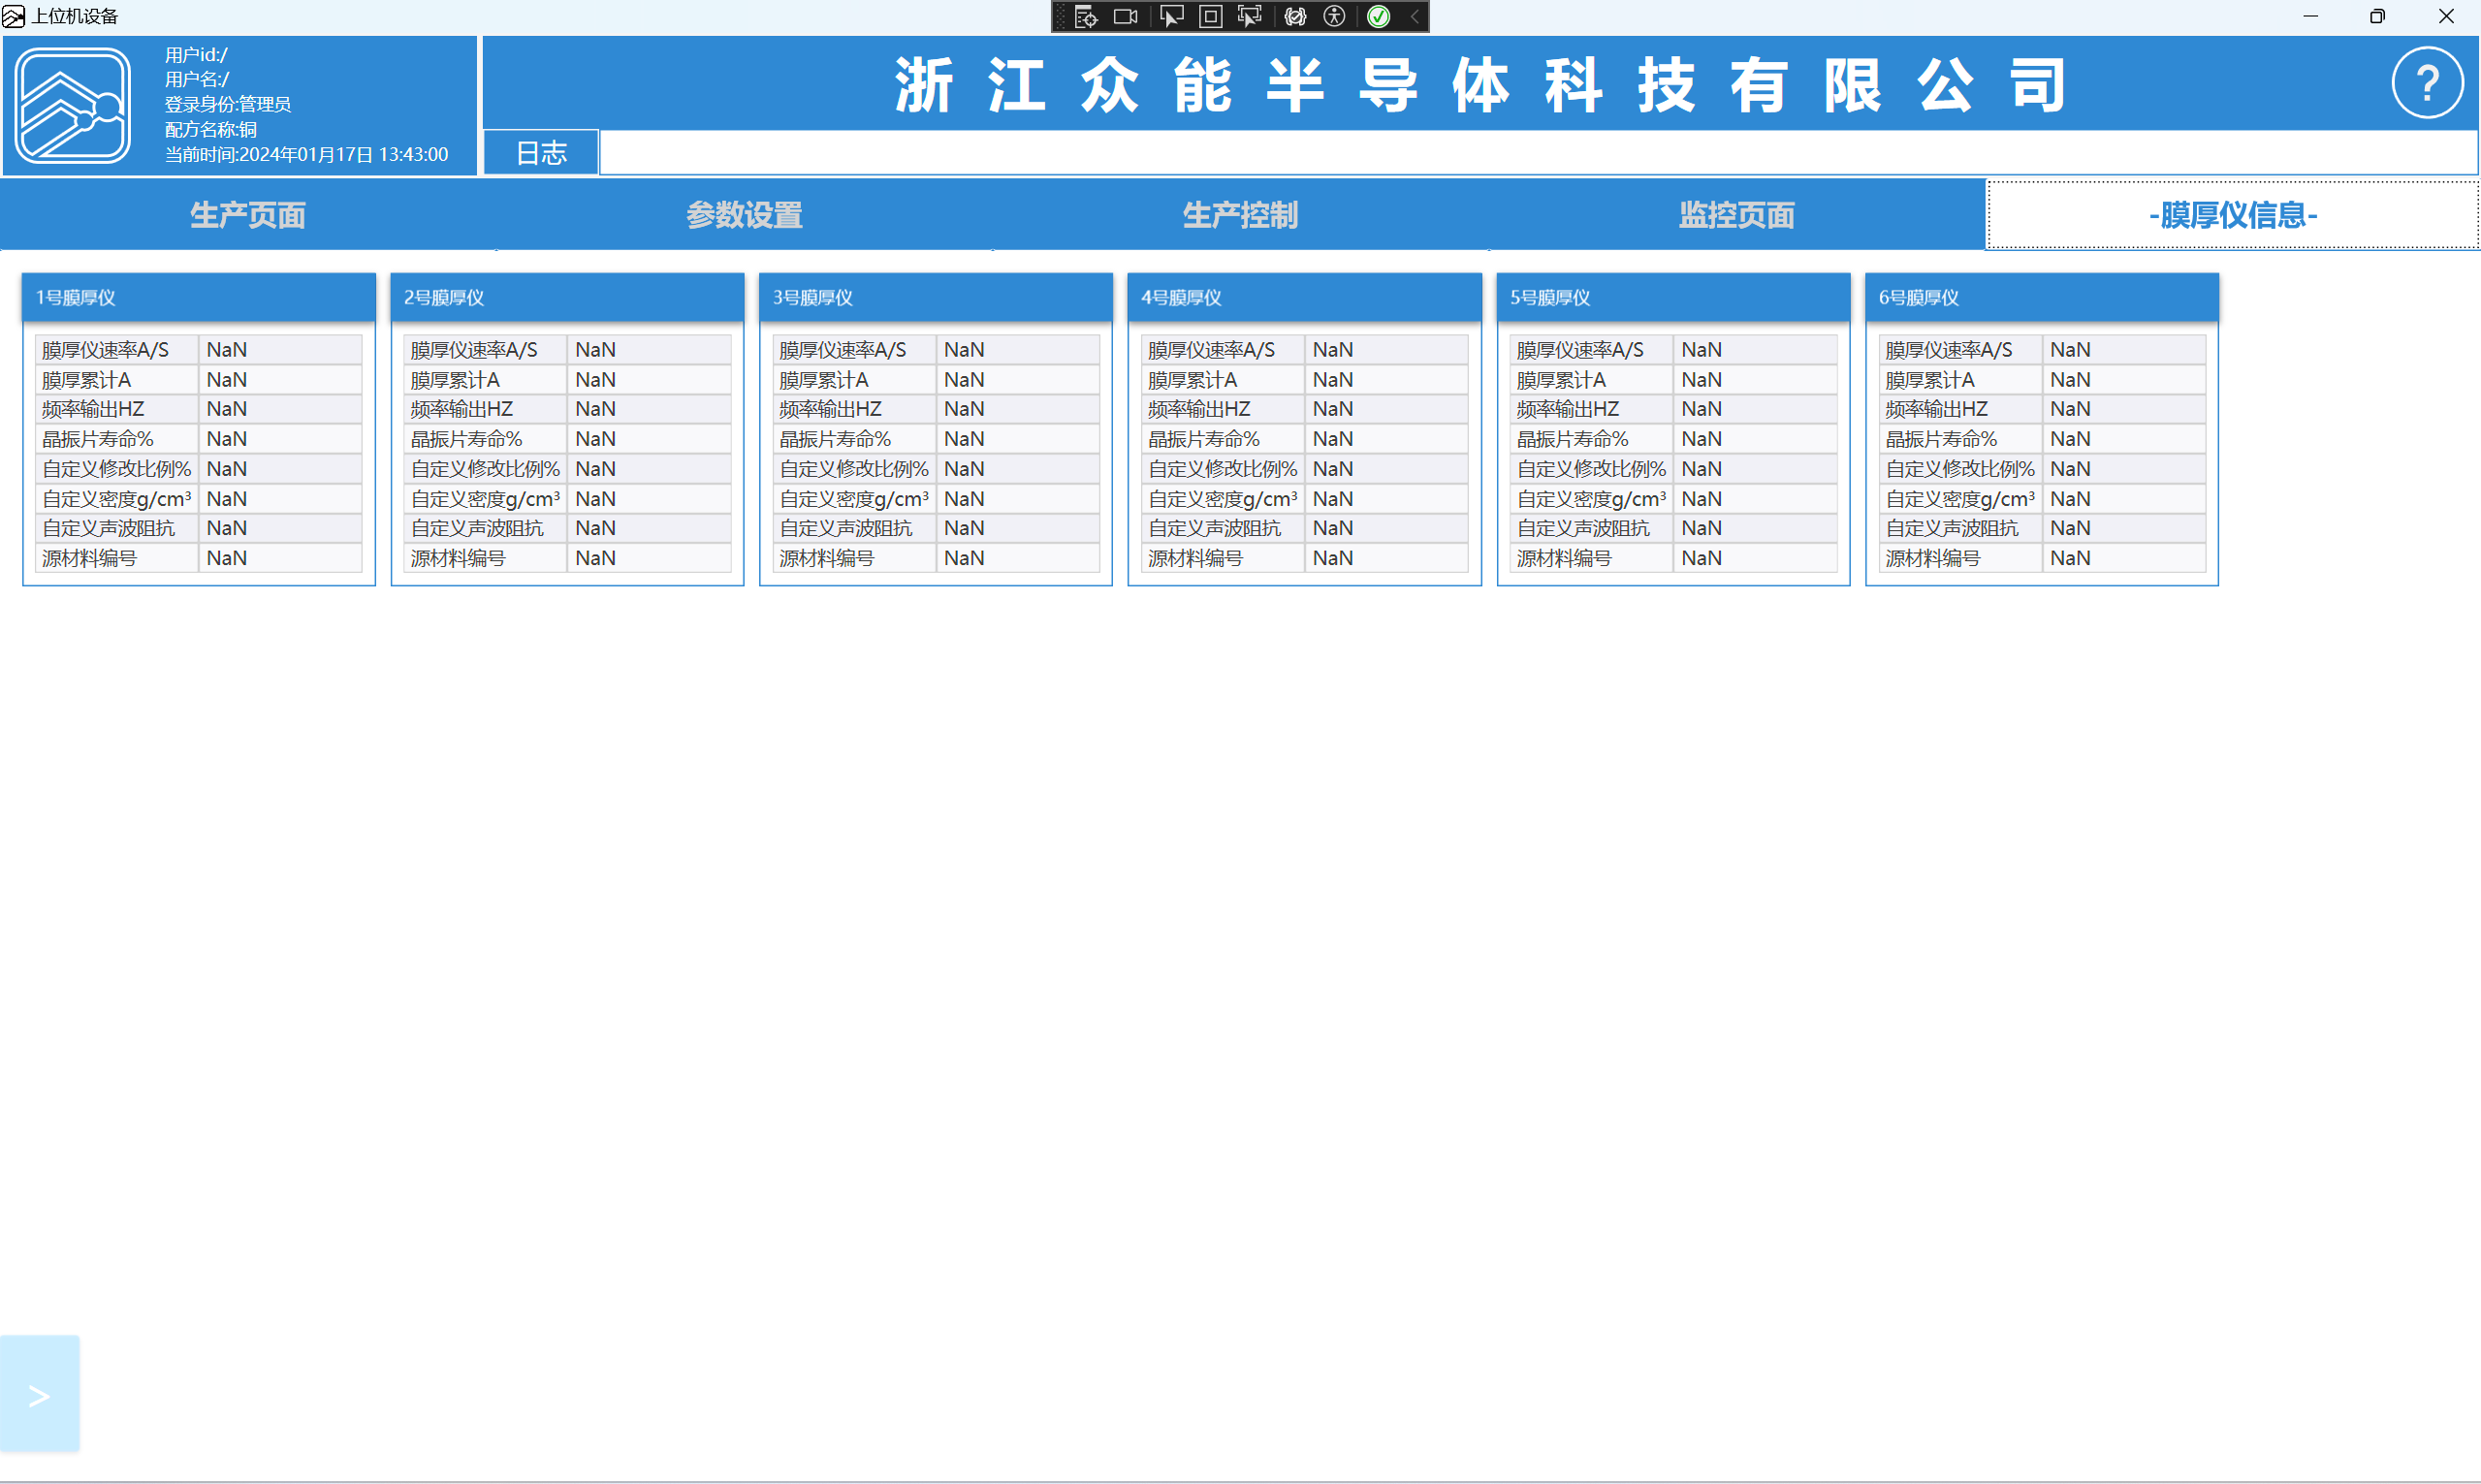Select 膜厚仪速率A/S NaN value in 1号膜厚仪
Image resolution: width=2481 pixels, height=1484 pixels.
pos(280,350)
